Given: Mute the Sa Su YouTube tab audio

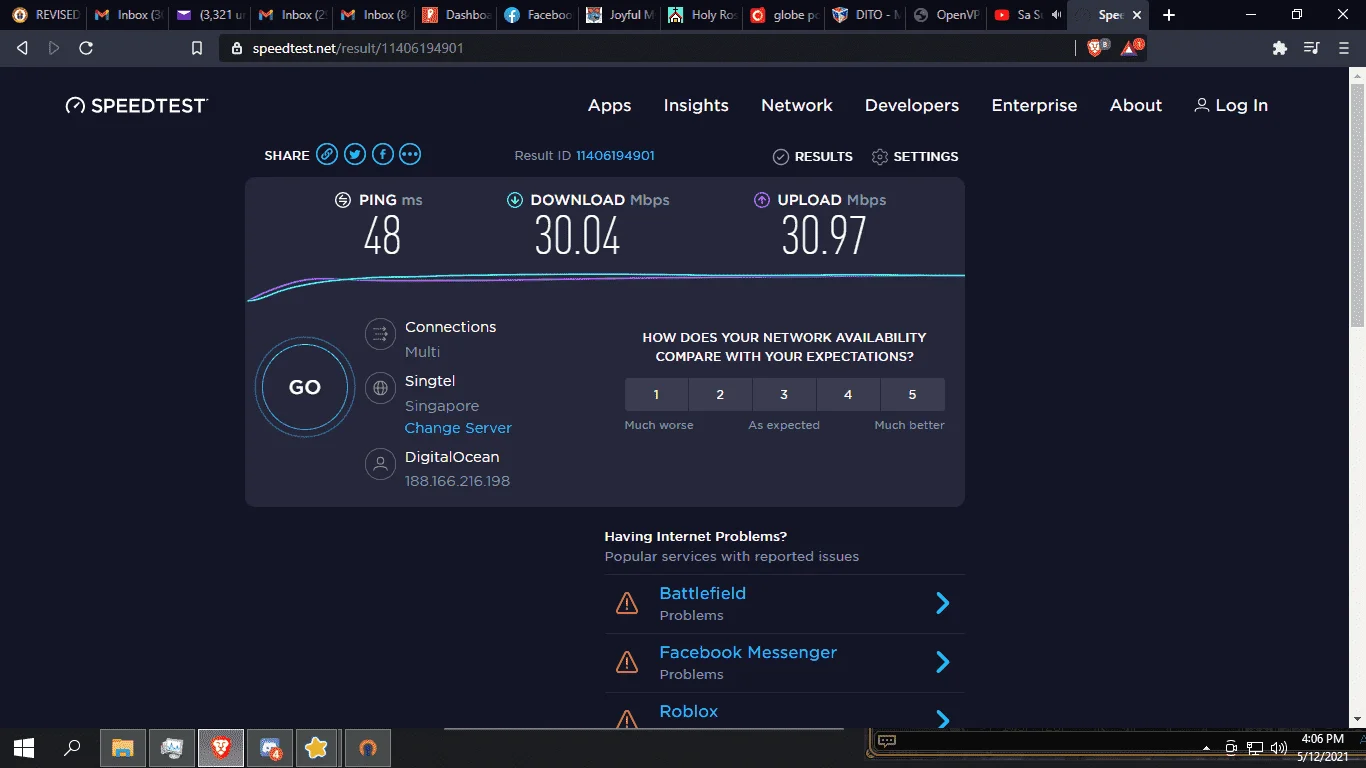Looking at the screenshot, I should (x=1056, y=15).
